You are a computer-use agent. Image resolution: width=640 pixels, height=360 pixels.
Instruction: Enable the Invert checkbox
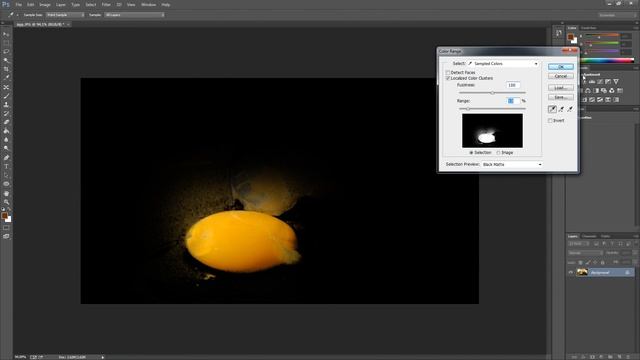click(x=550, y=120)
